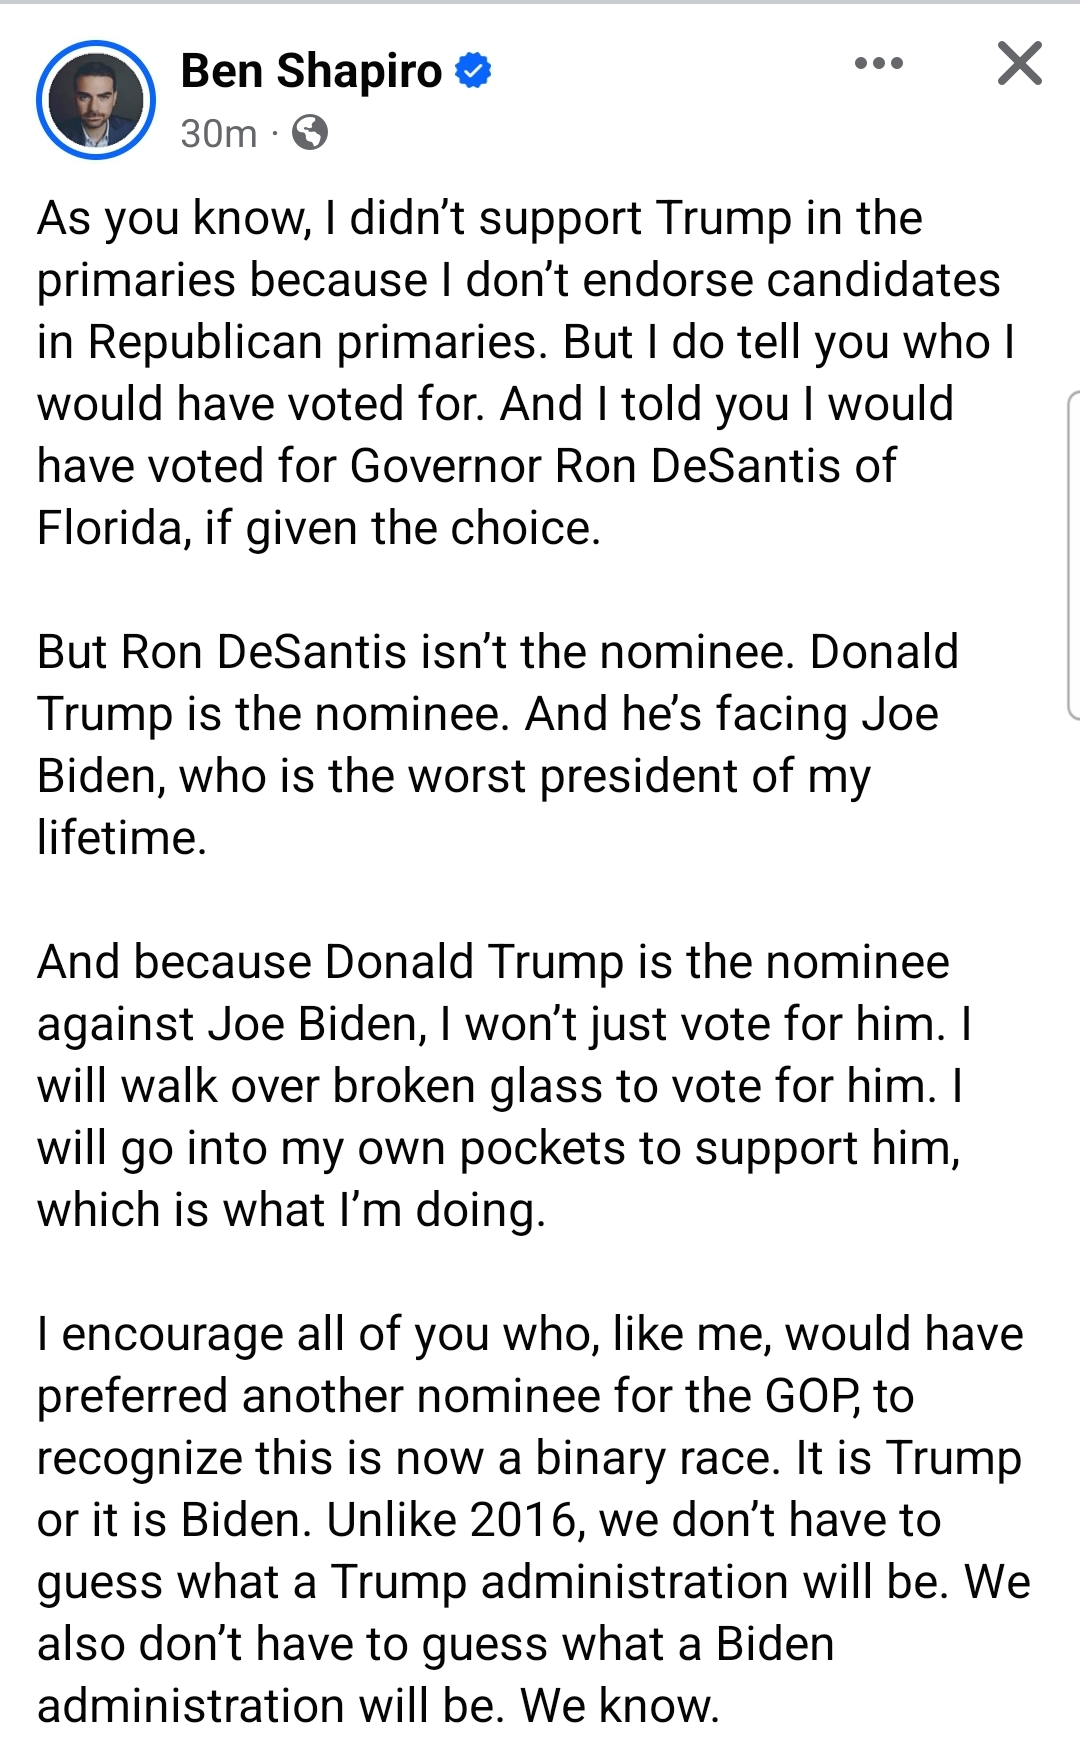Click the scrollbar handle on right edge
1080x1748 pixels.
(x=1072, y=555)
